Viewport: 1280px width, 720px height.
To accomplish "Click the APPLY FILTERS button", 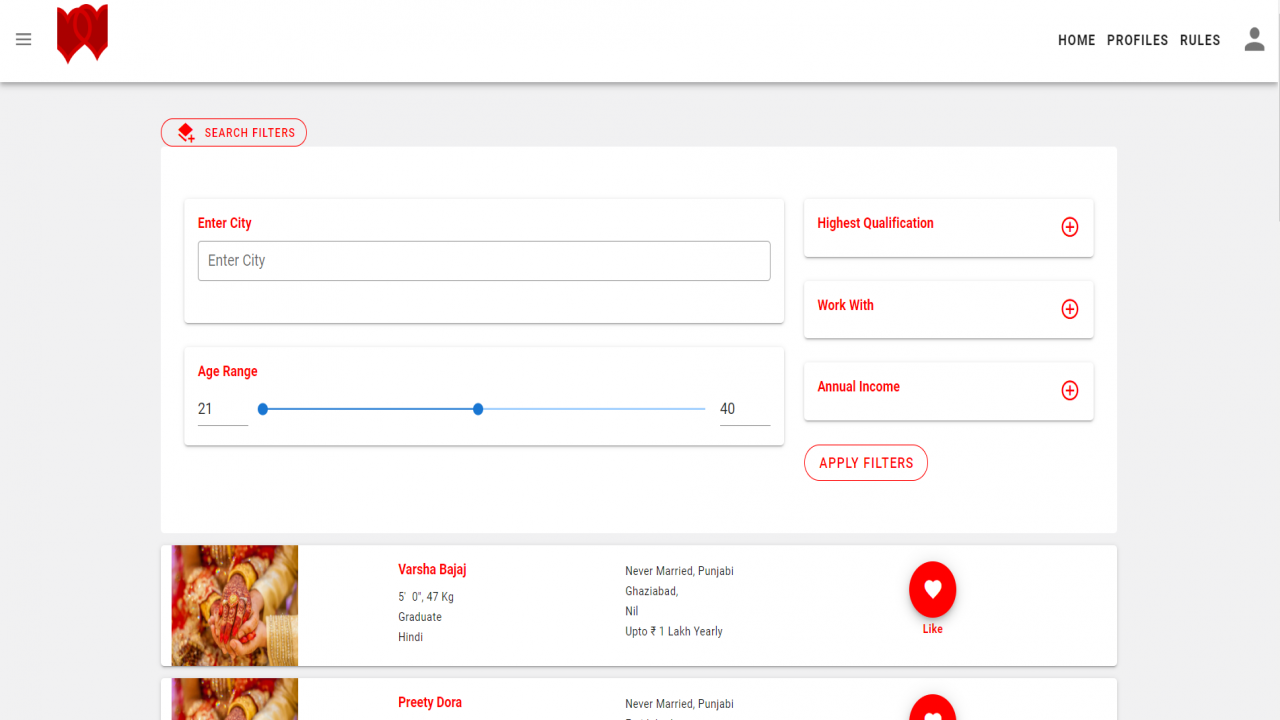I will [866, 463].
